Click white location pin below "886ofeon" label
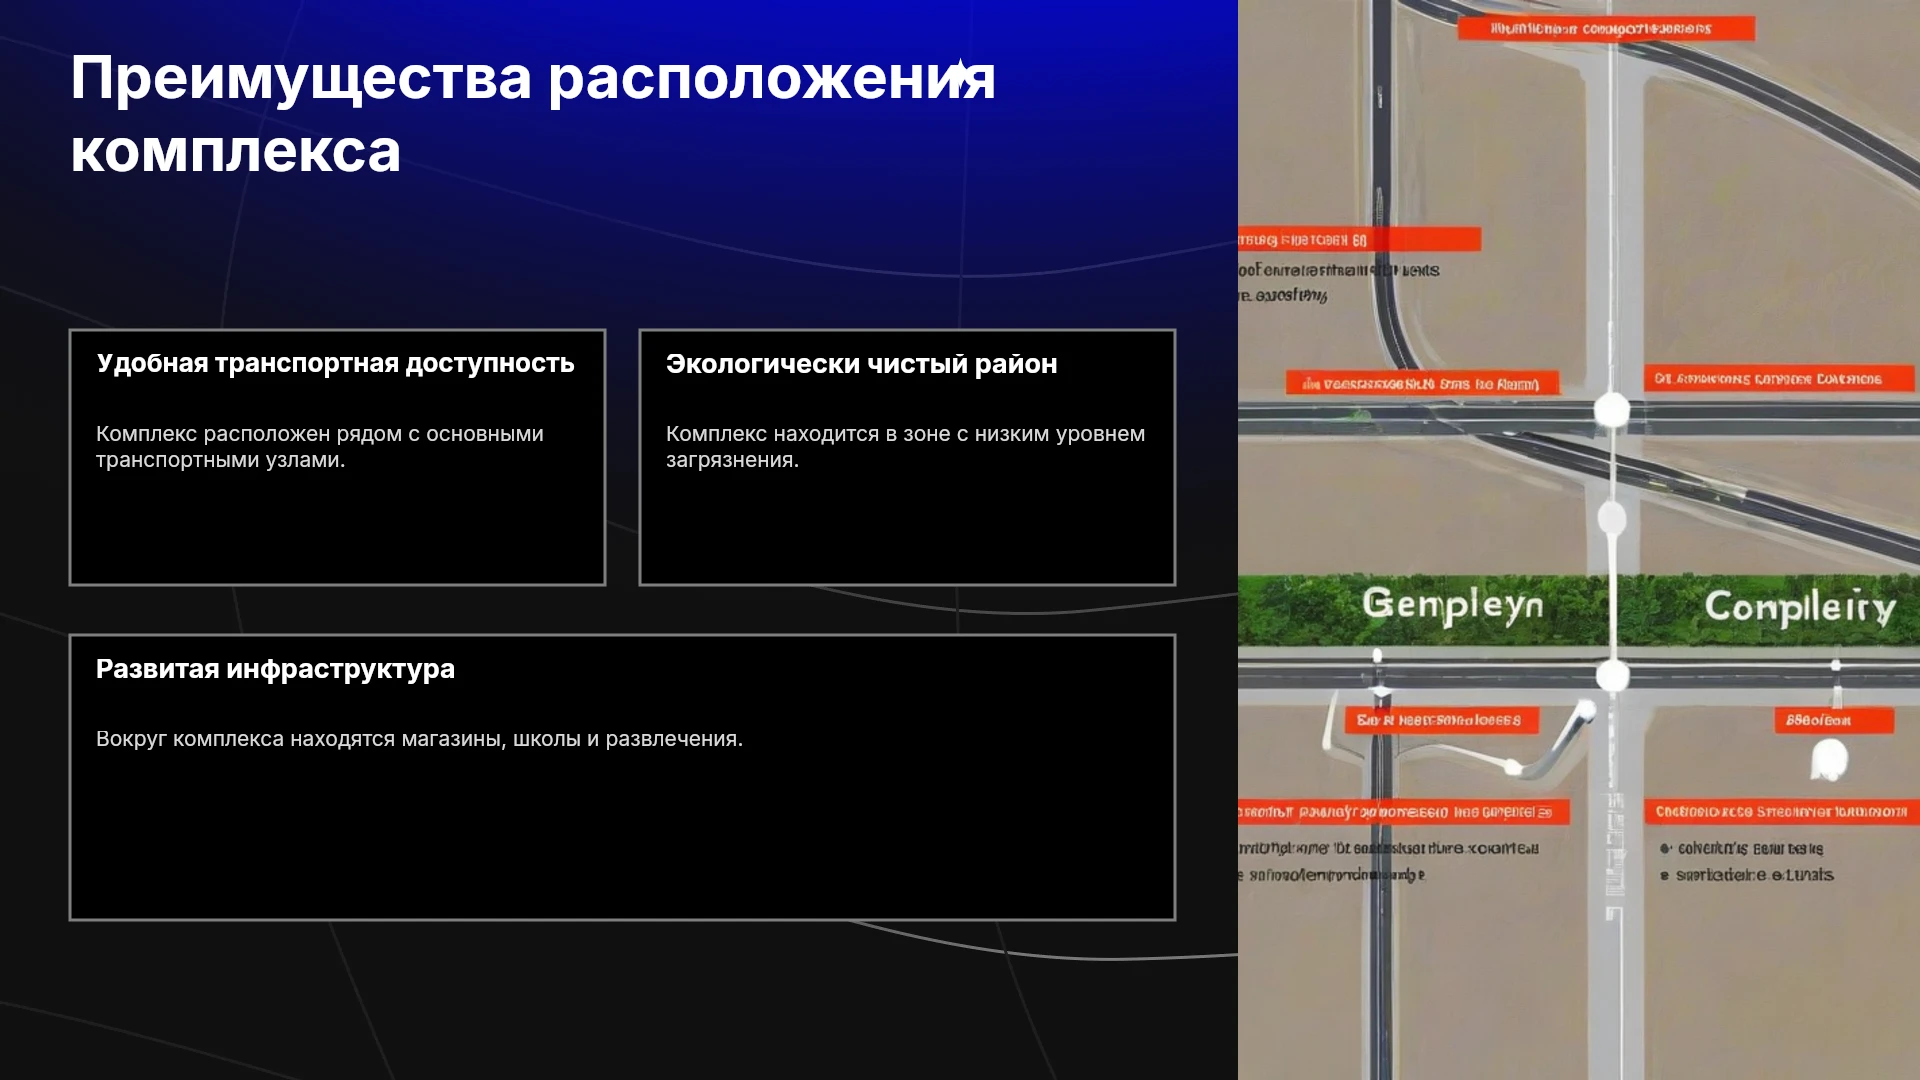1920x1080 pixels. (x=1829, y=760)
